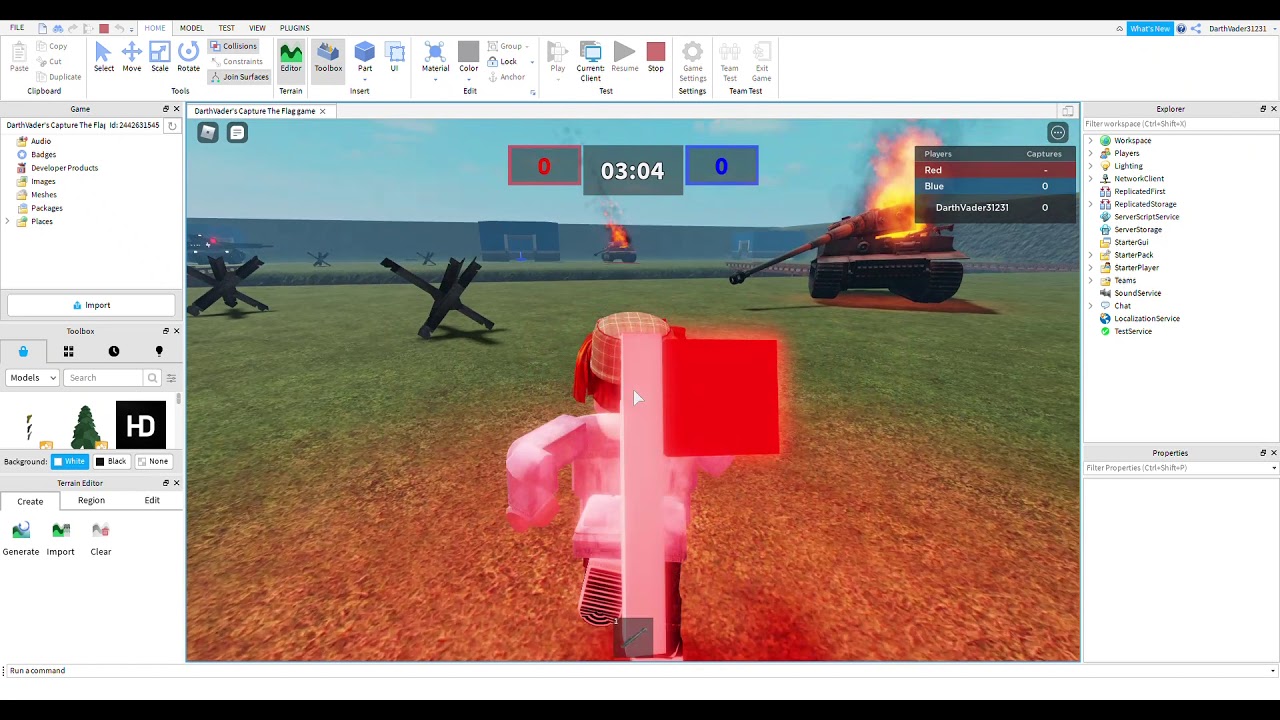Toggle Constraints option
Screen dimensions: 1280x720
coord(236,61)
